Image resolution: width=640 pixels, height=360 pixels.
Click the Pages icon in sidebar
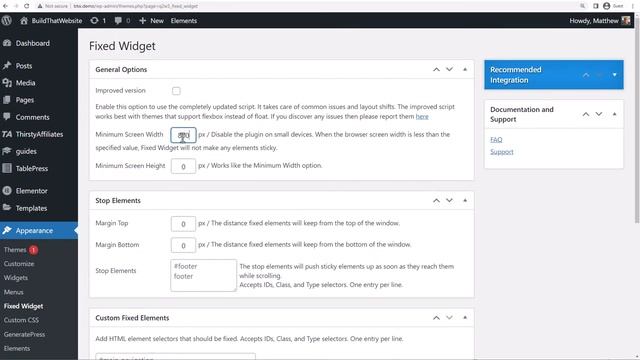(x=7, y=100)
